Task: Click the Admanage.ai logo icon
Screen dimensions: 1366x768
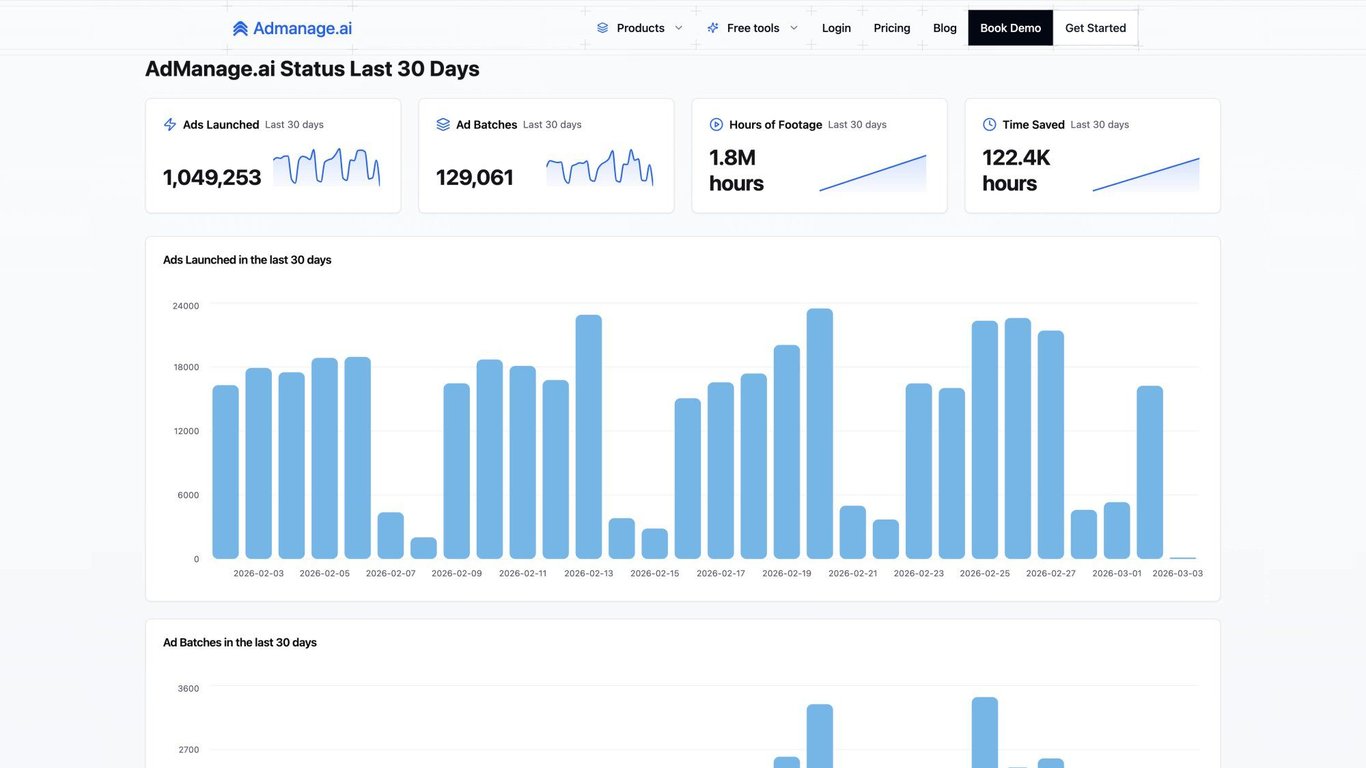Action: pyautogui.click(x=240, y=28)
